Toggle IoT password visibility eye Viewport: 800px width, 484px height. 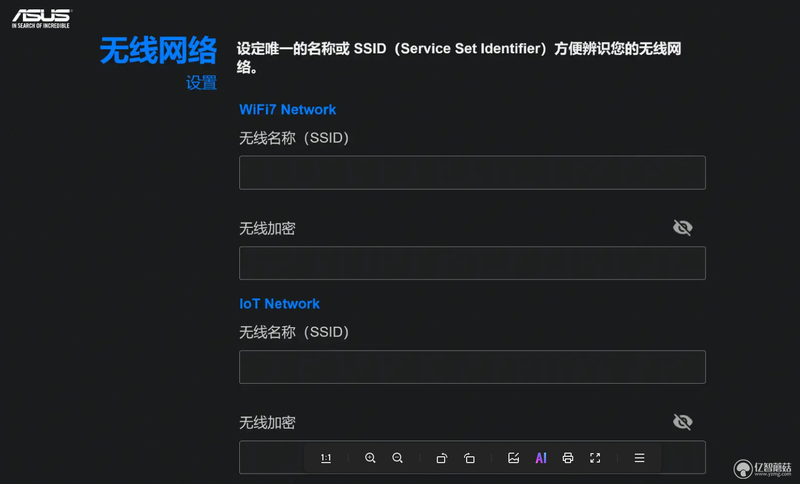[683, 422]
